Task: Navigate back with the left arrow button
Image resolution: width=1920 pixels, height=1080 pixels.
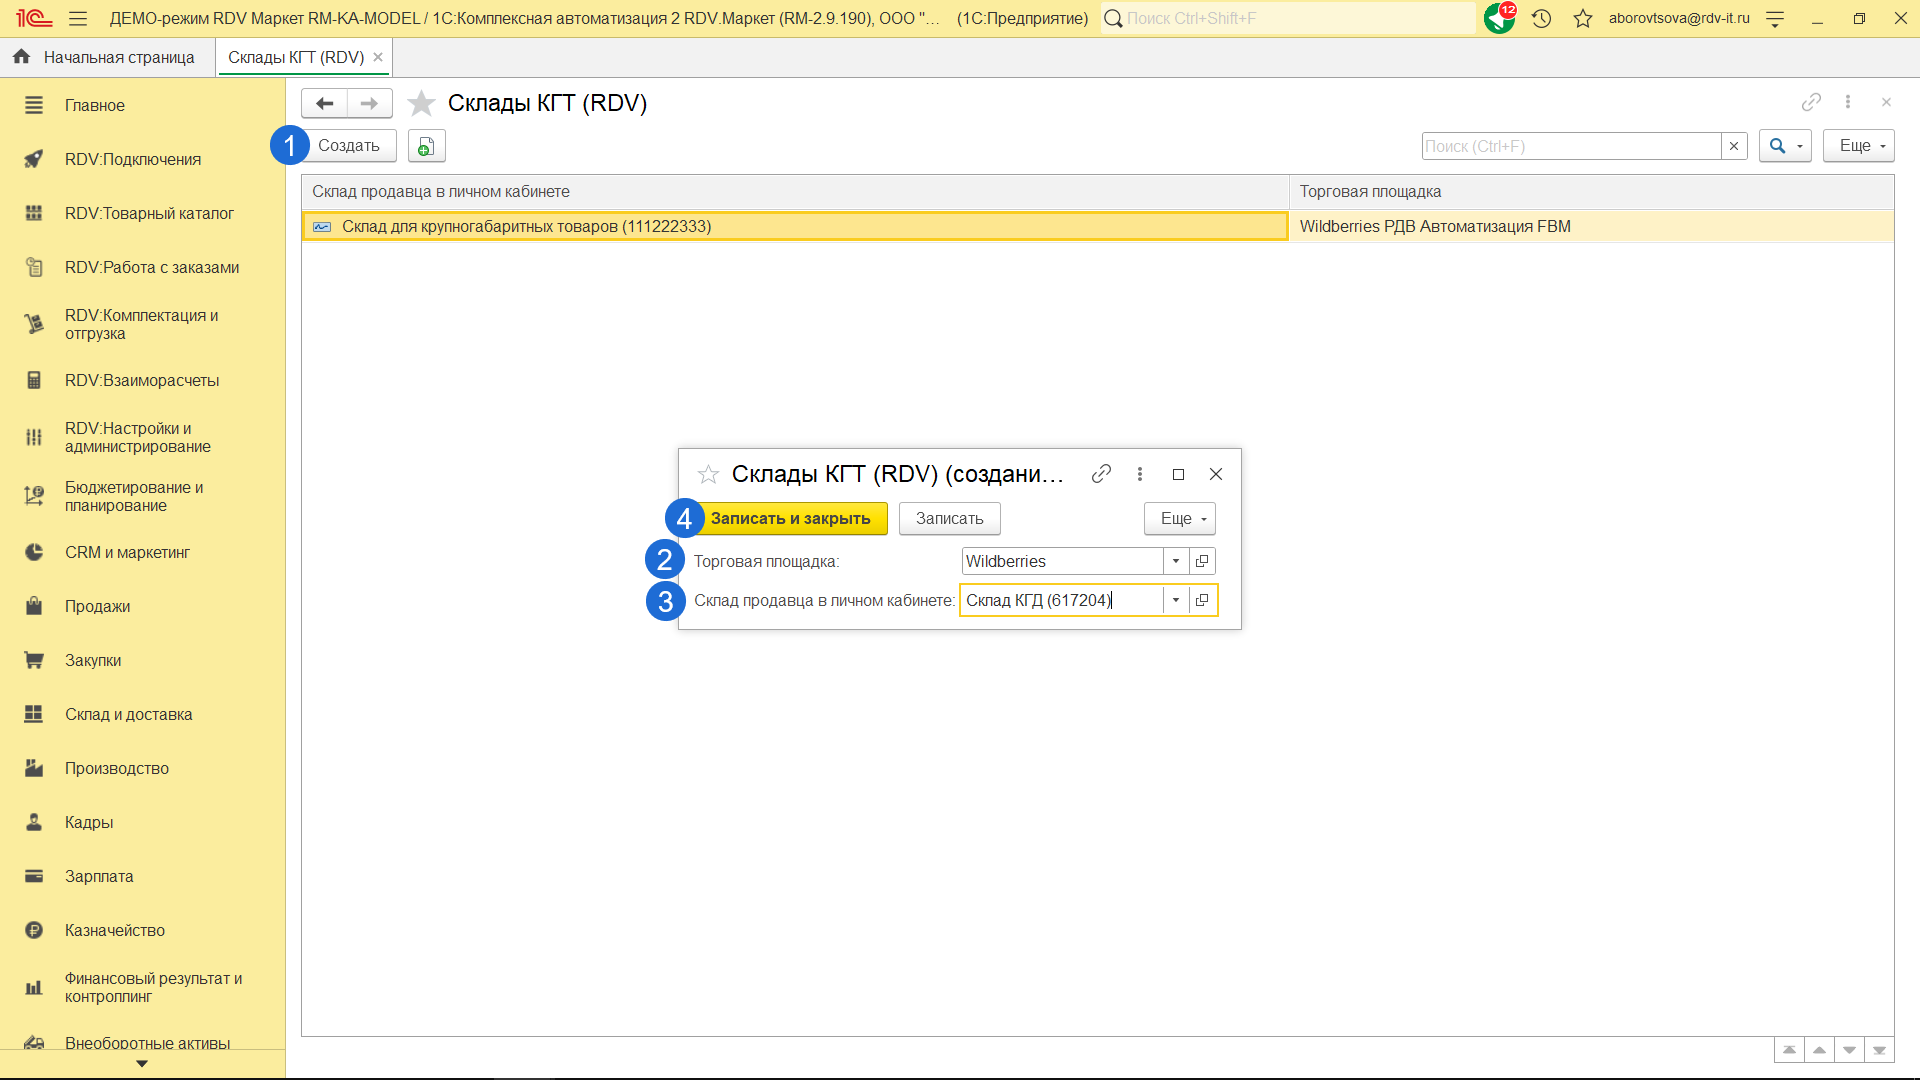Action: point(324,103)
